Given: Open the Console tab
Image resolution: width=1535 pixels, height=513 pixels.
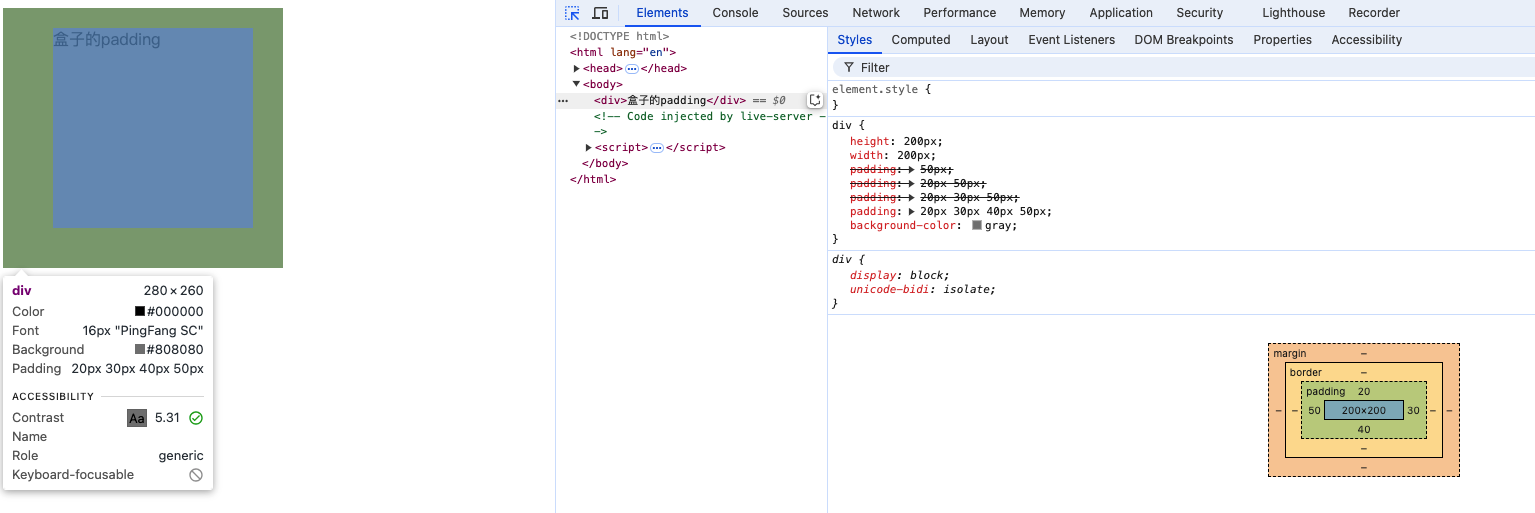Looking at the screenshot, I should (735, 13).
